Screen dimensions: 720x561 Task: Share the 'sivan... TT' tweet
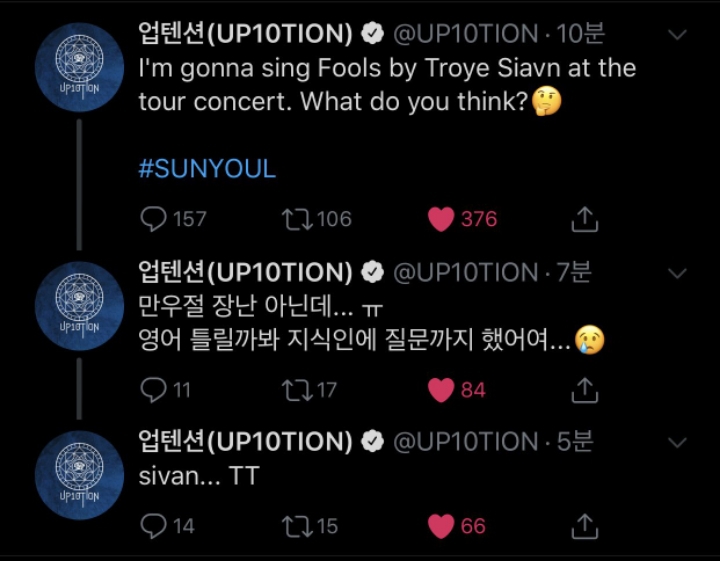click(585, 526)
